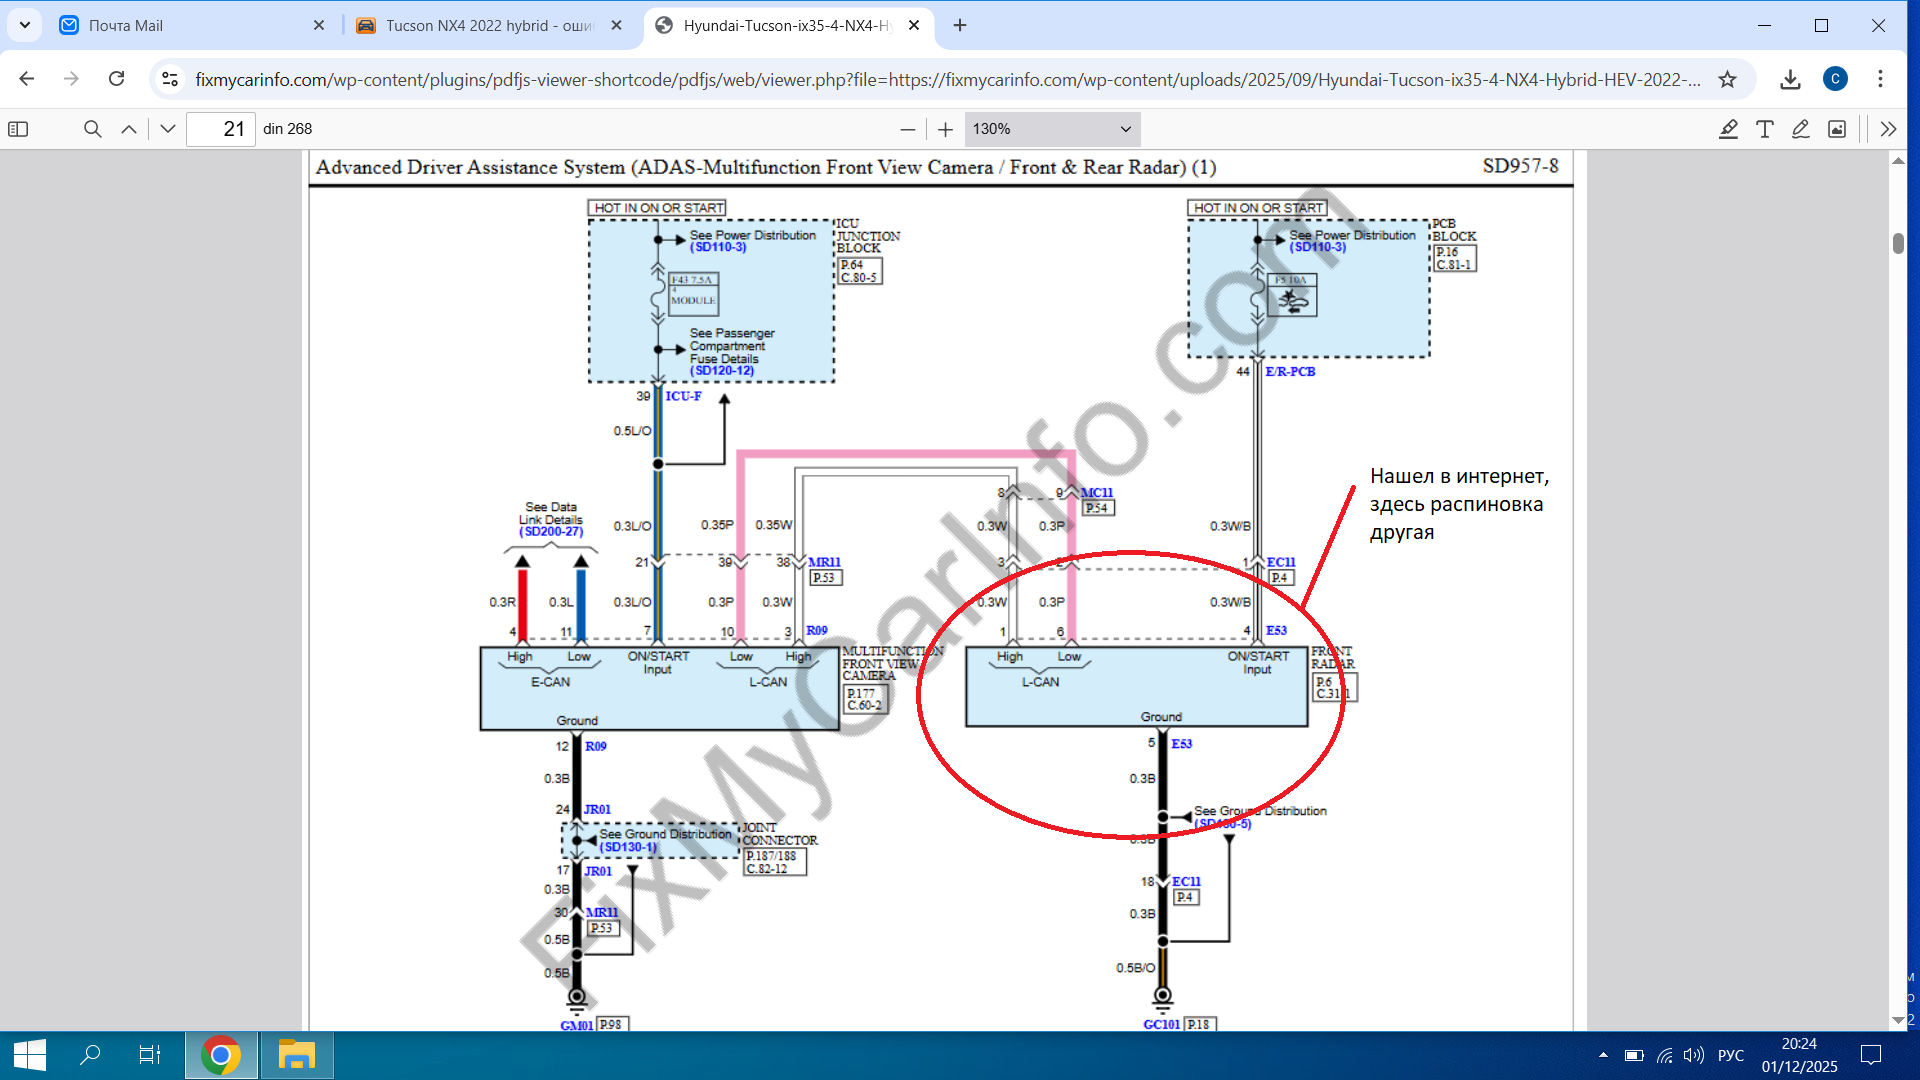Select the highlight annotation tool

coord(1728,129)
